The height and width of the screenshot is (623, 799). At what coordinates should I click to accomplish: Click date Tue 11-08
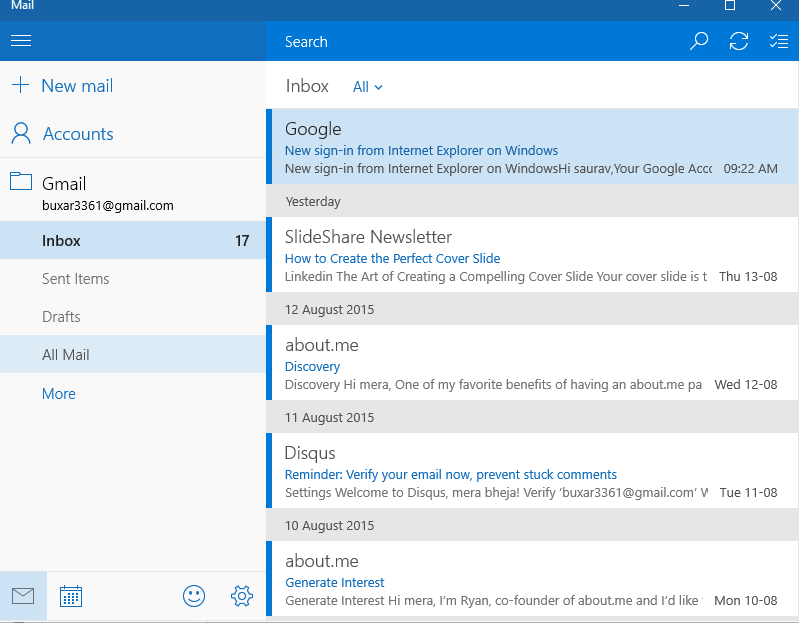click(749, 493)
